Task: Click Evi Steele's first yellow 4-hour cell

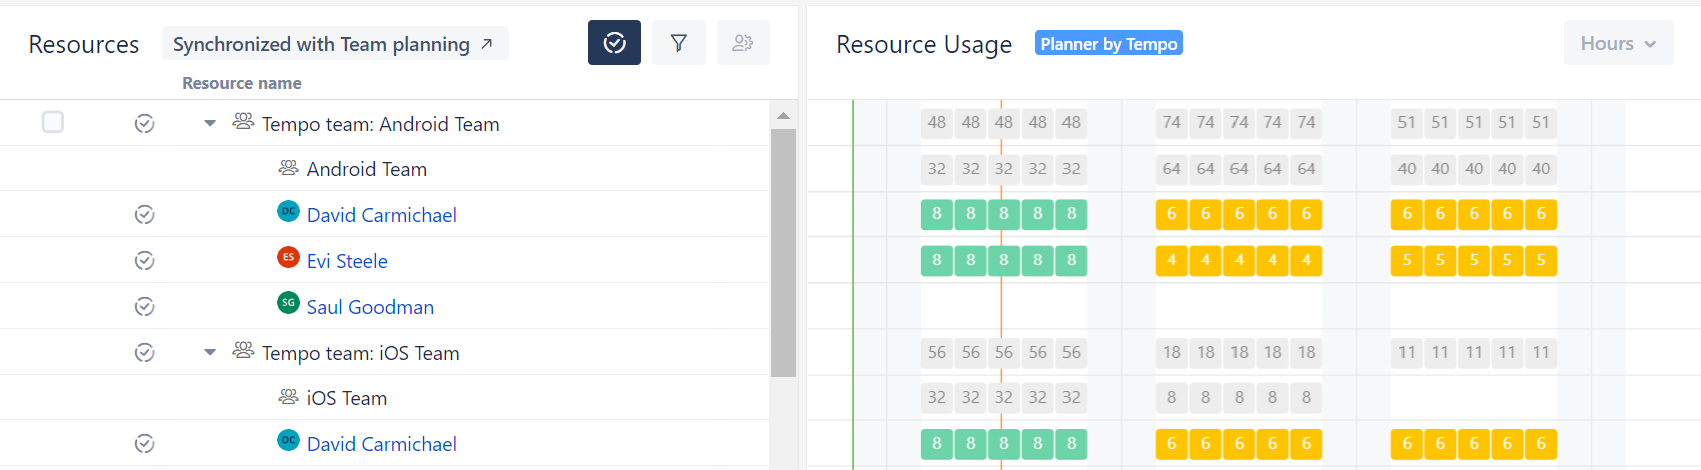Action: (x=1171, y=260)
